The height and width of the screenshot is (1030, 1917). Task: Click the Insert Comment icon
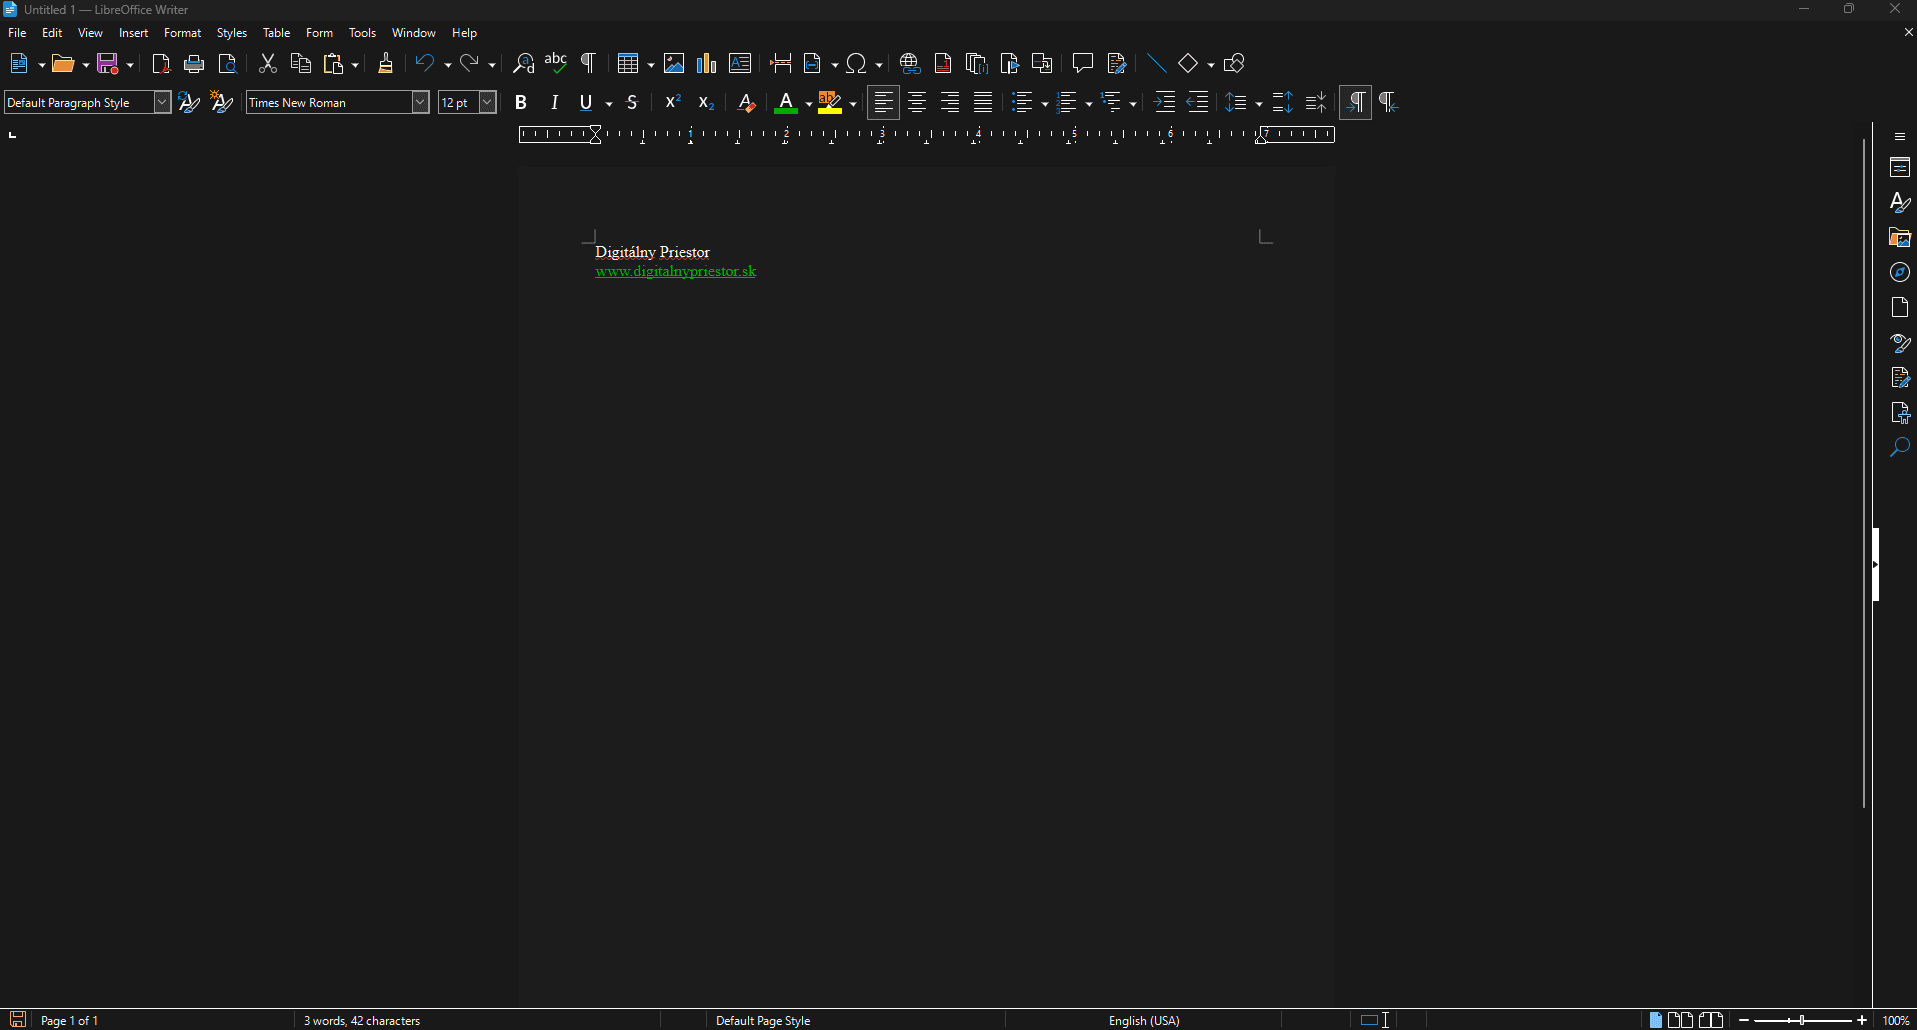1082,64
